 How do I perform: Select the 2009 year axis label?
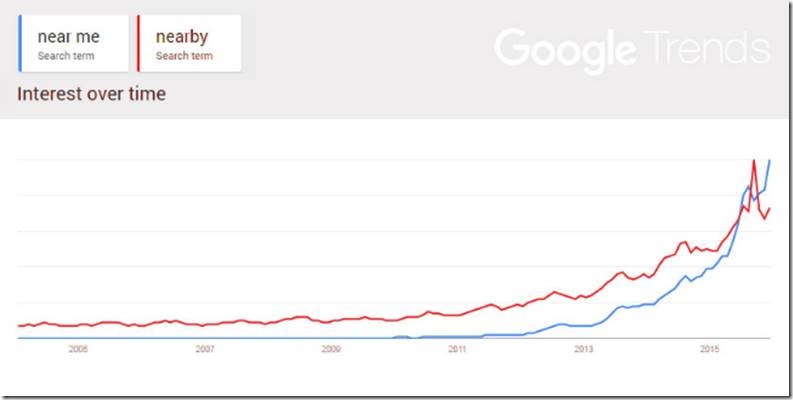coord(331,350)
